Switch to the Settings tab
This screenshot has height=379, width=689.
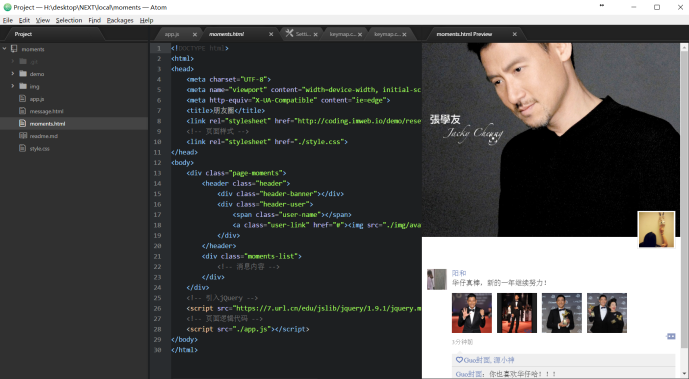(x=303, y=34)
